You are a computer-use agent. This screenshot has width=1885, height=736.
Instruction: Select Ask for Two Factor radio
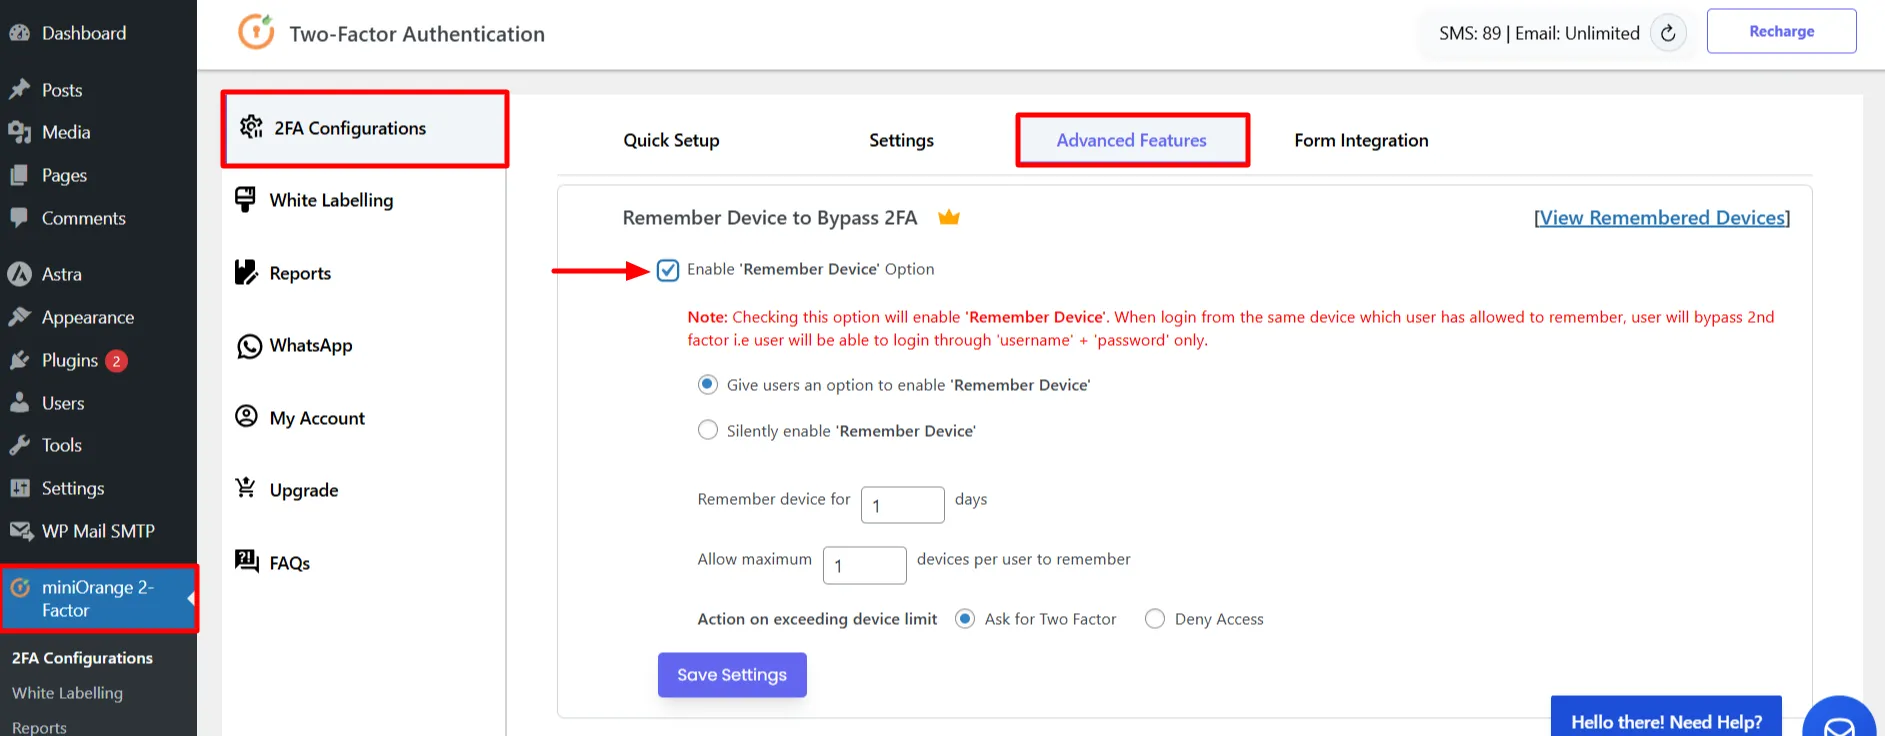[x=965, y=619]
